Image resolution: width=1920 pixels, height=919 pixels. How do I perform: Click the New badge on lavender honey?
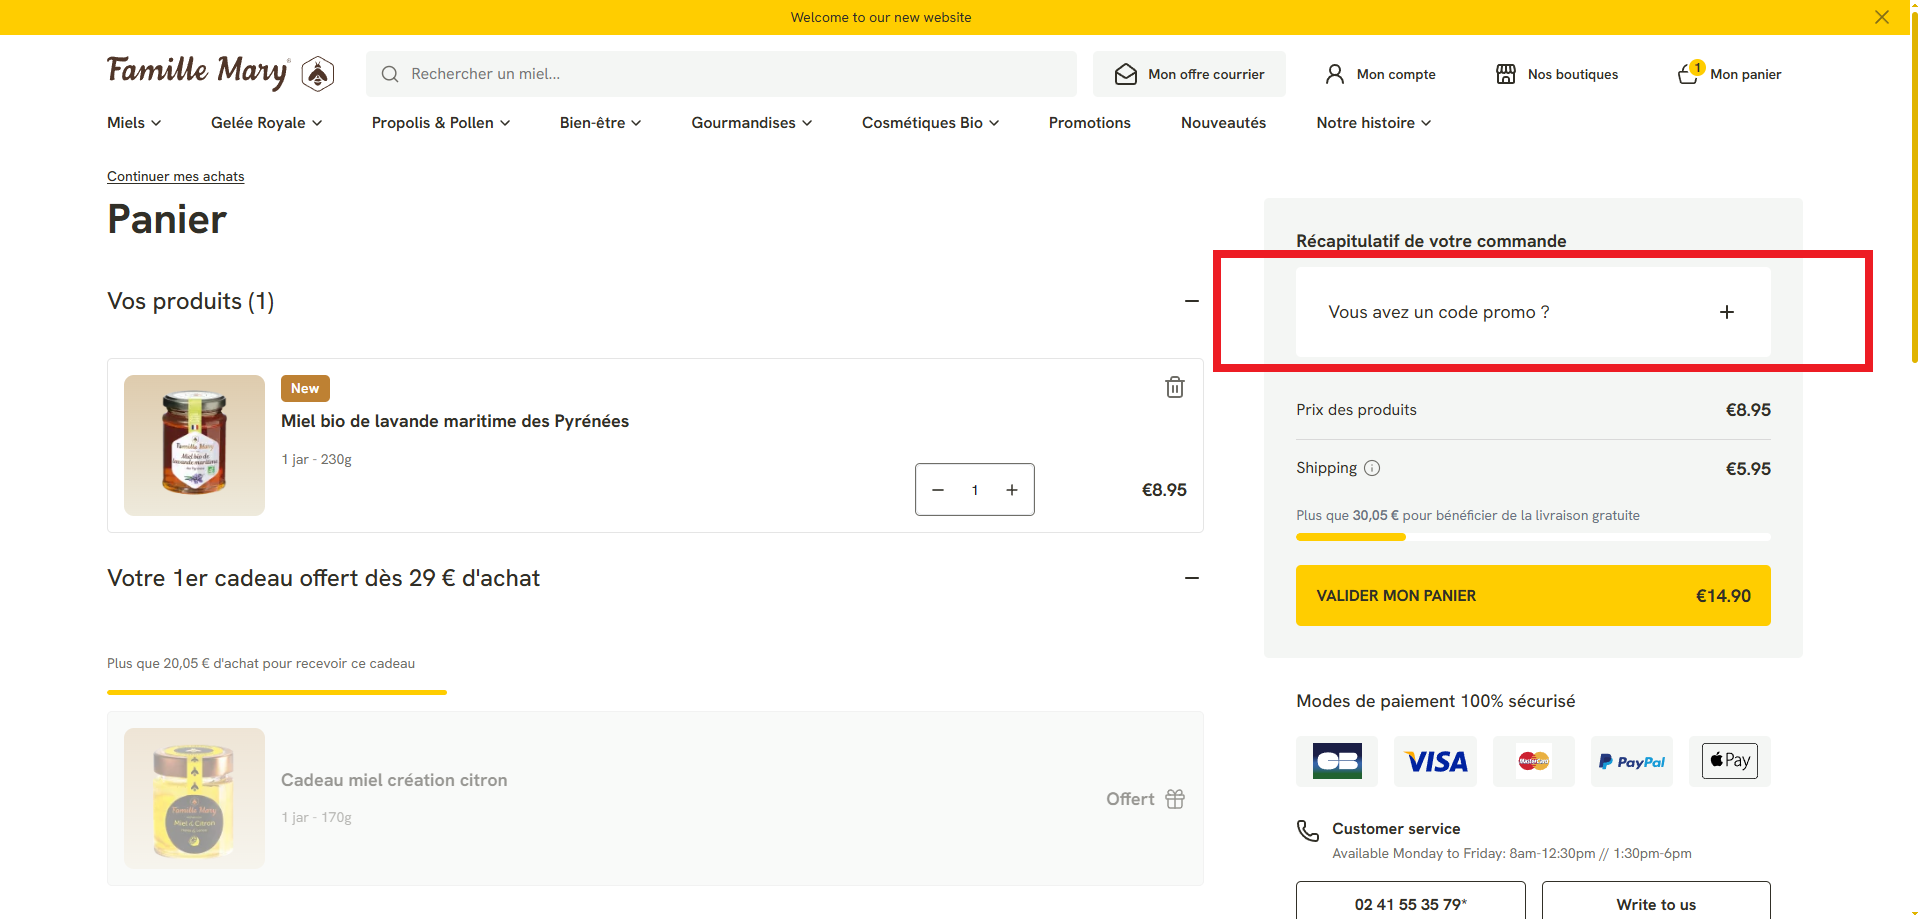[305, 388]
